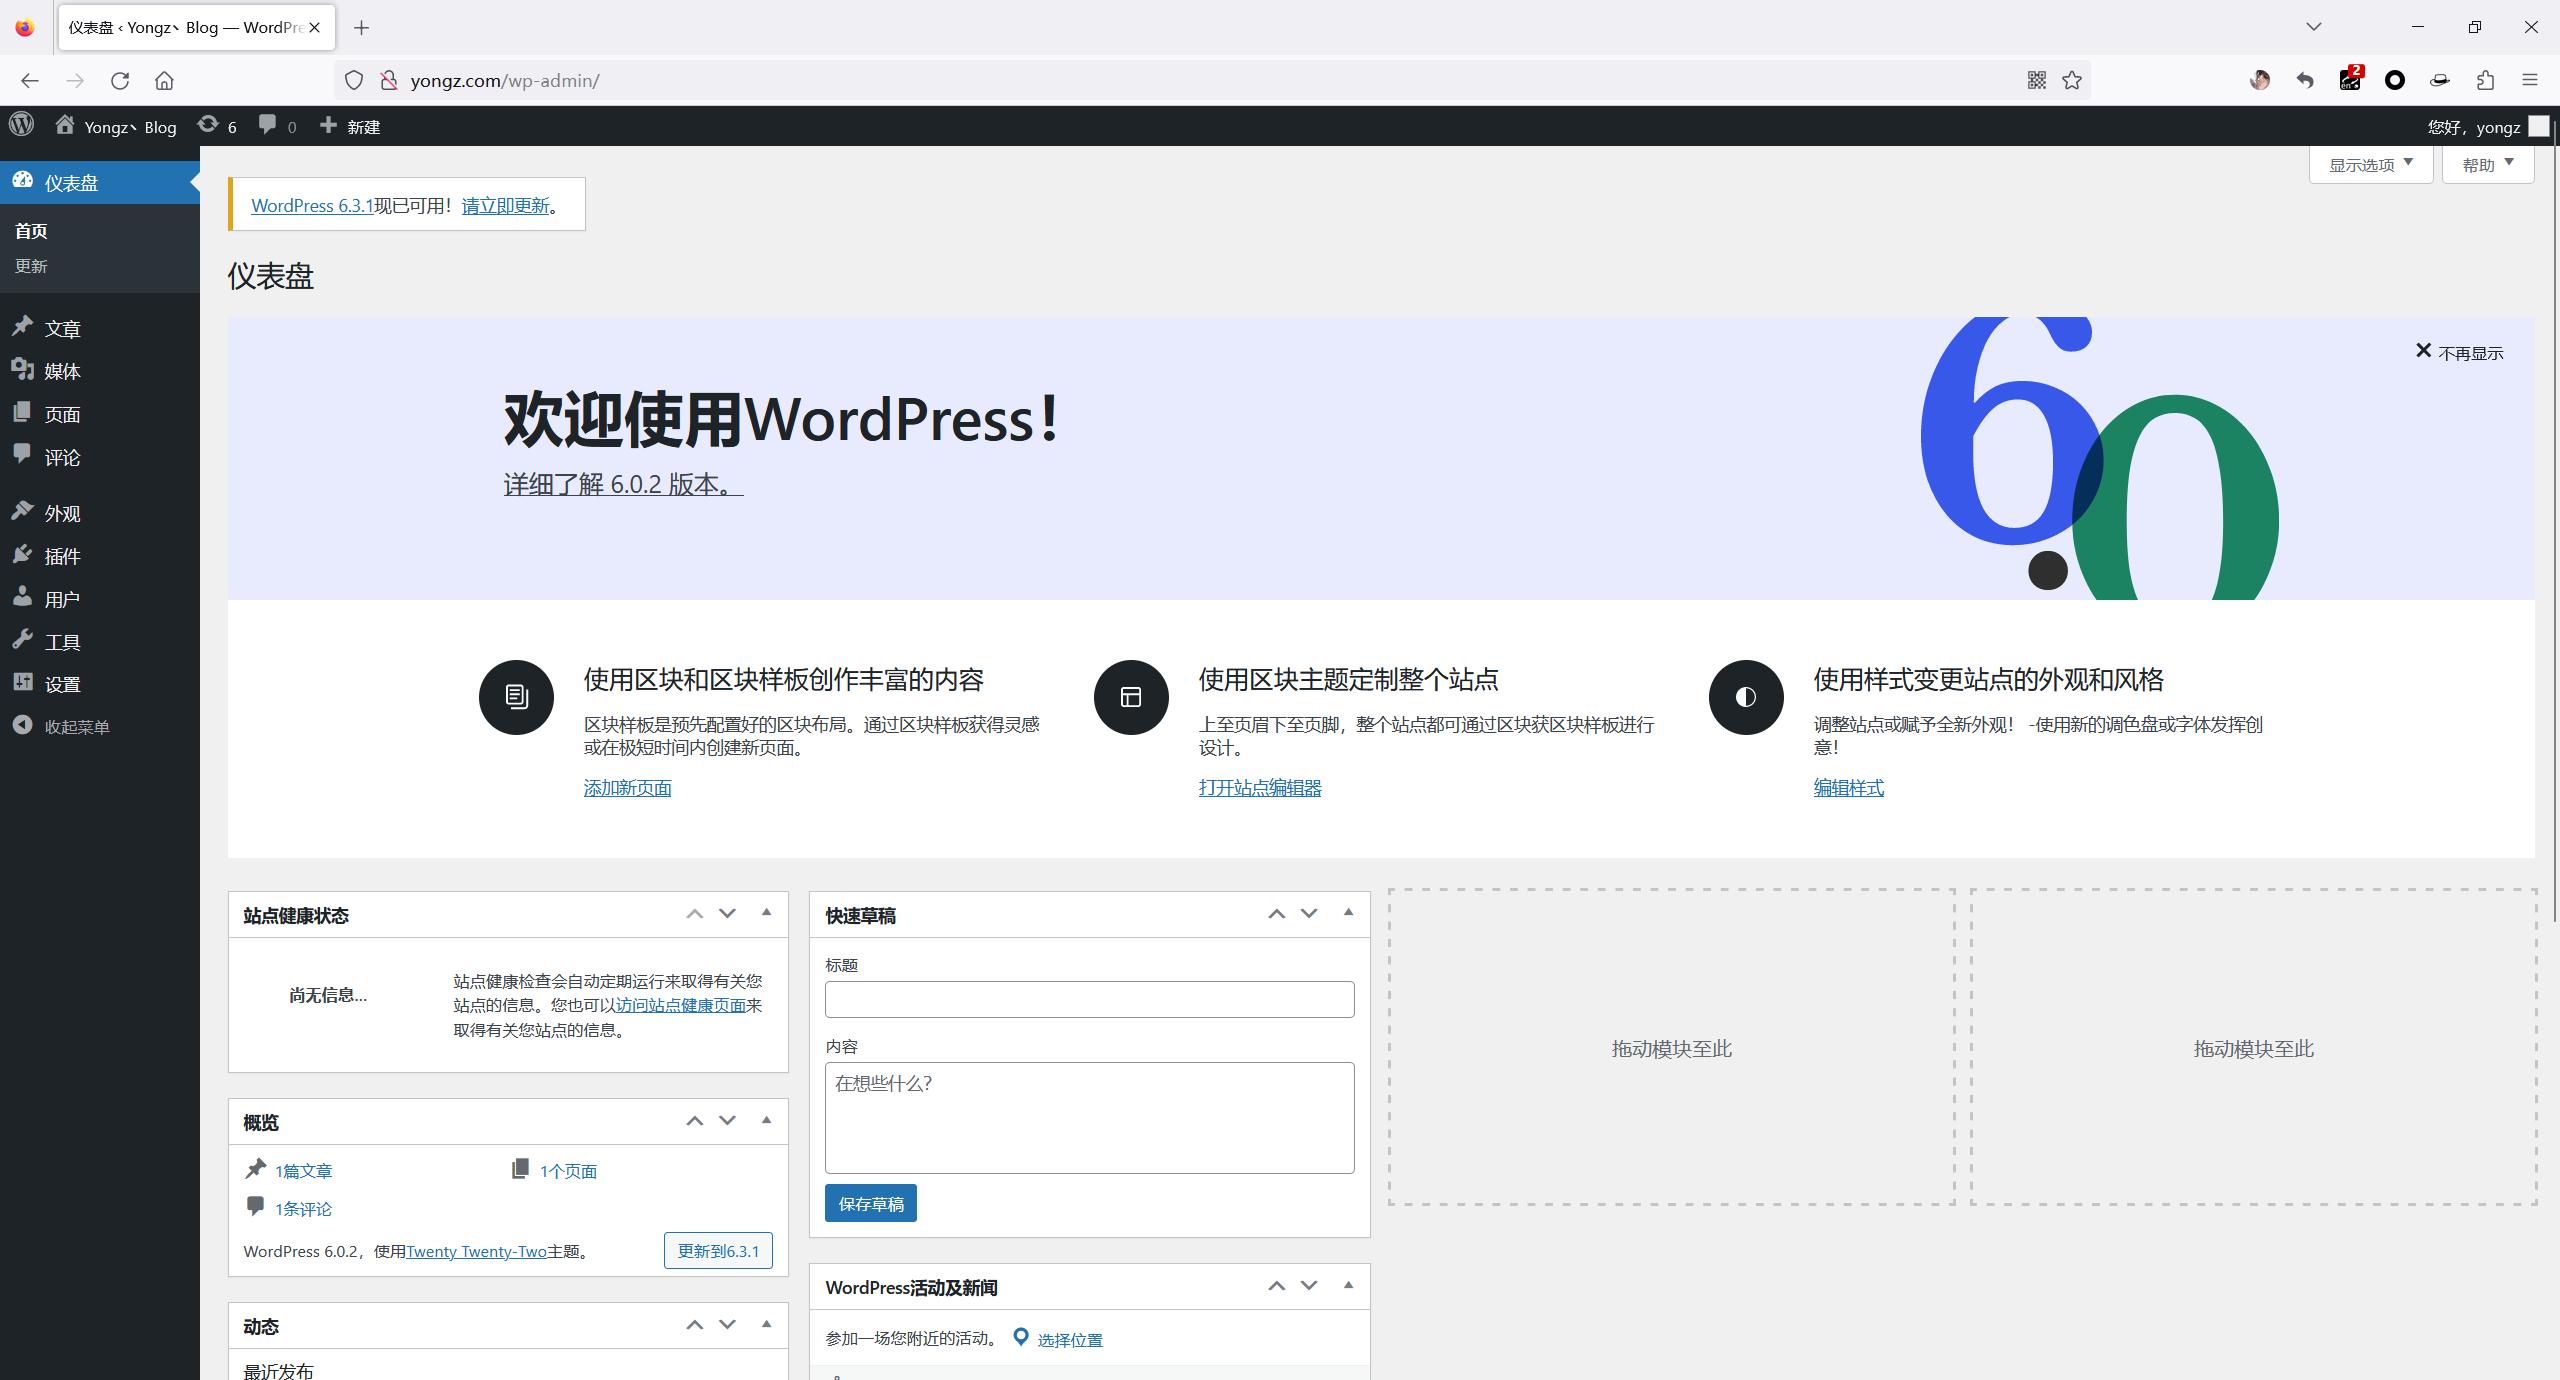The width and height of the screenshot is (2560, 1380).
Task: Click the 更新到6.3.1 button
Action: tap(718, 1251)
